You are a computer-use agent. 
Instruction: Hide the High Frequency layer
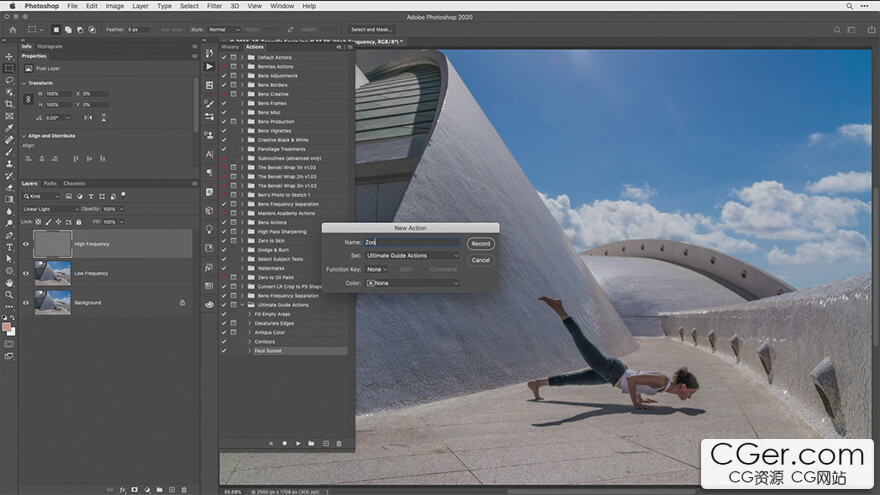point(26,244)
